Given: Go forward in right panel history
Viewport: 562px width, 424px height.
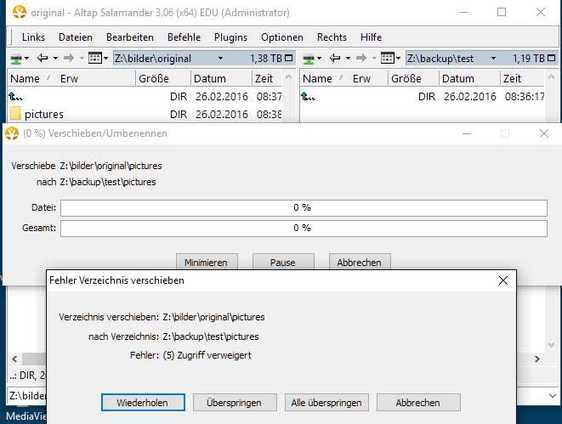Looking at the screenshot, I should [361, 58].
